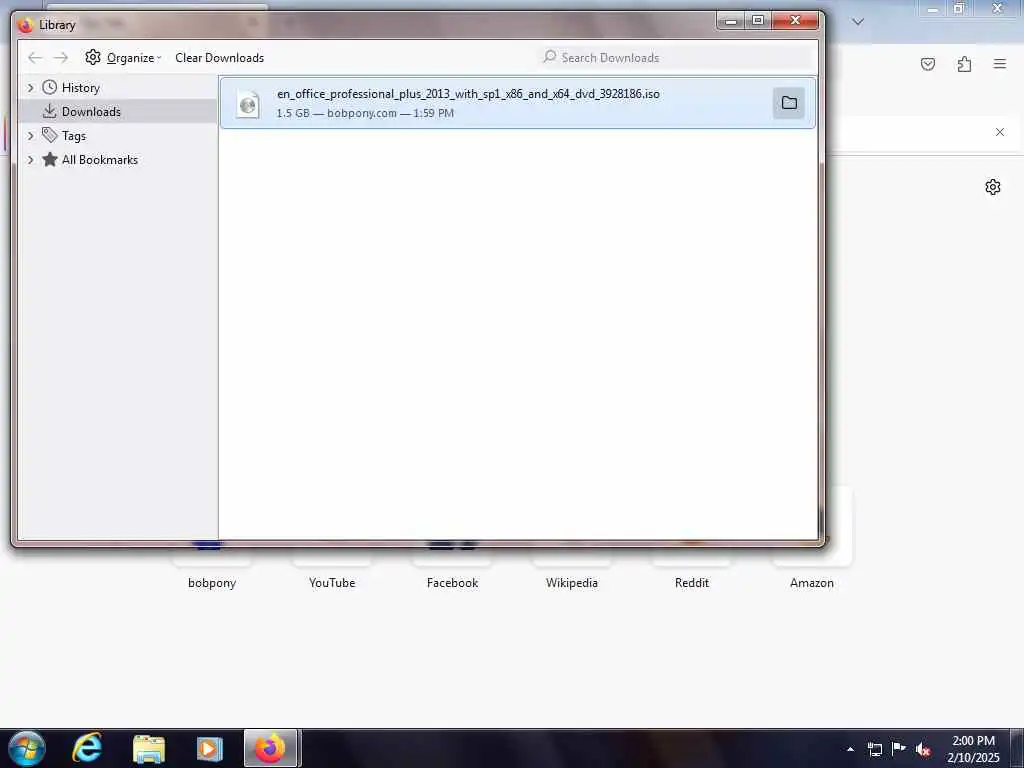Open Windows Media Player from the taskbar

(209, 748)
